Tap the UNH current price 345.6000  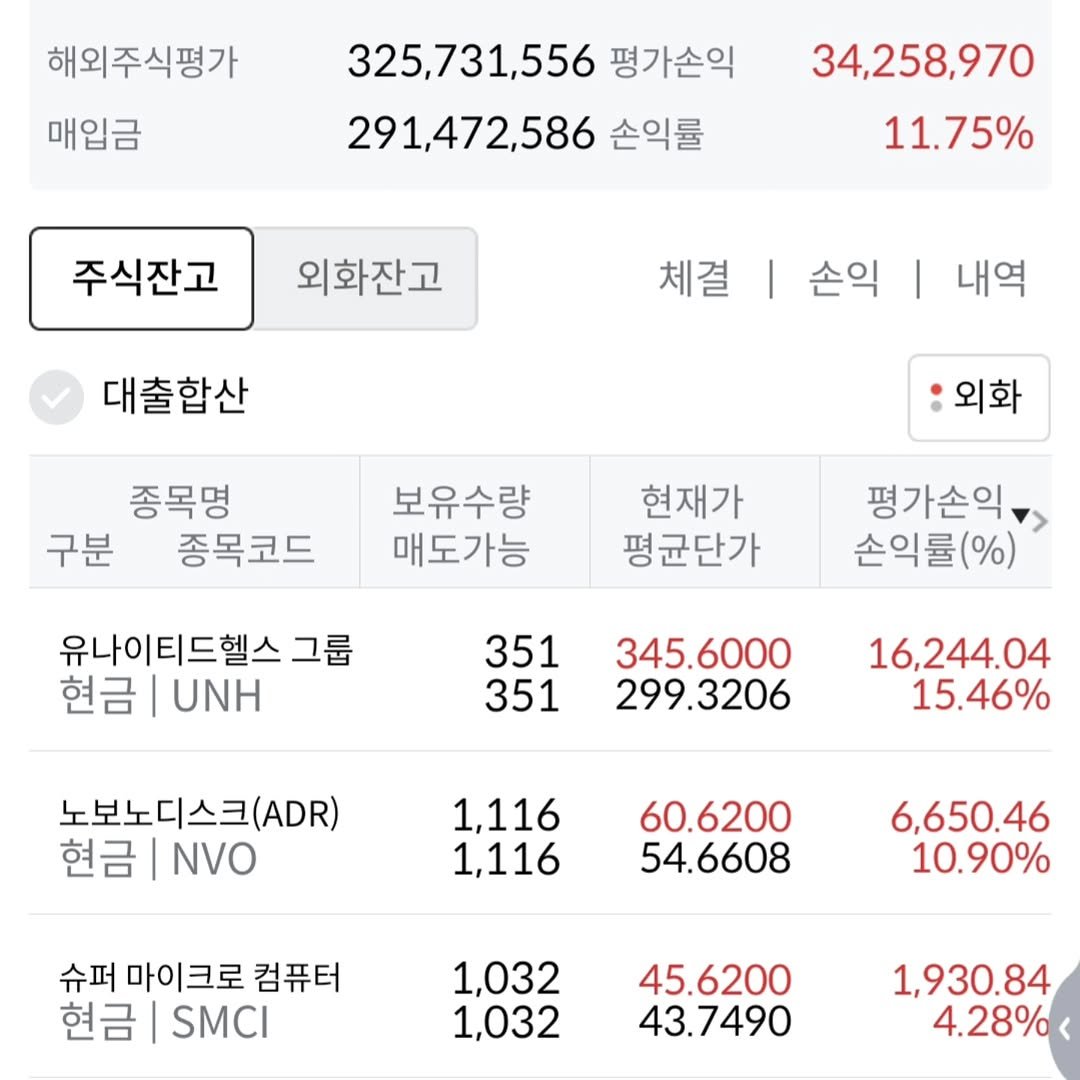pyautogui.click(x=703, y=653)
